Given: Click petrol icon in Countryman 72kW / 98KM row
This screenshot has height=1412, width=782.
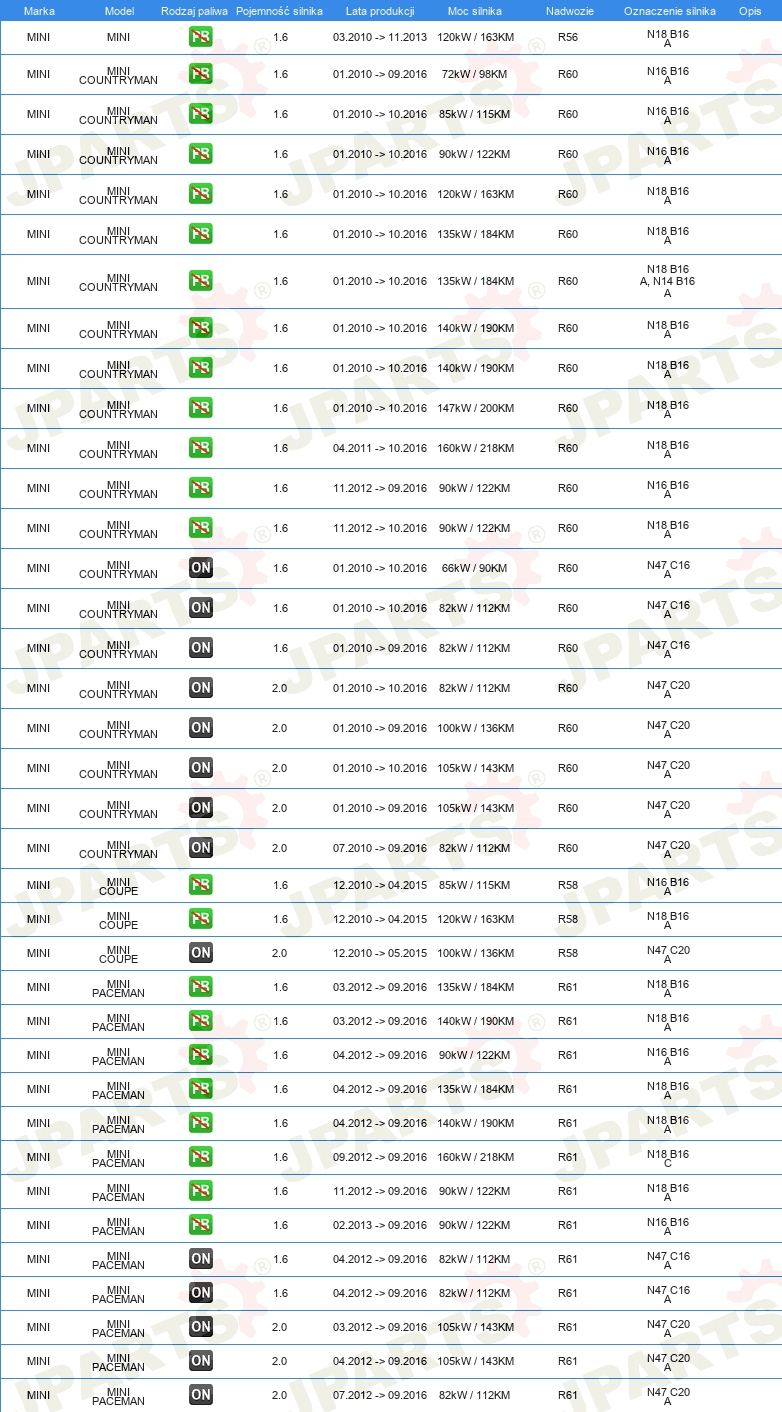Looking at the screenshot, I should [201, 74].
